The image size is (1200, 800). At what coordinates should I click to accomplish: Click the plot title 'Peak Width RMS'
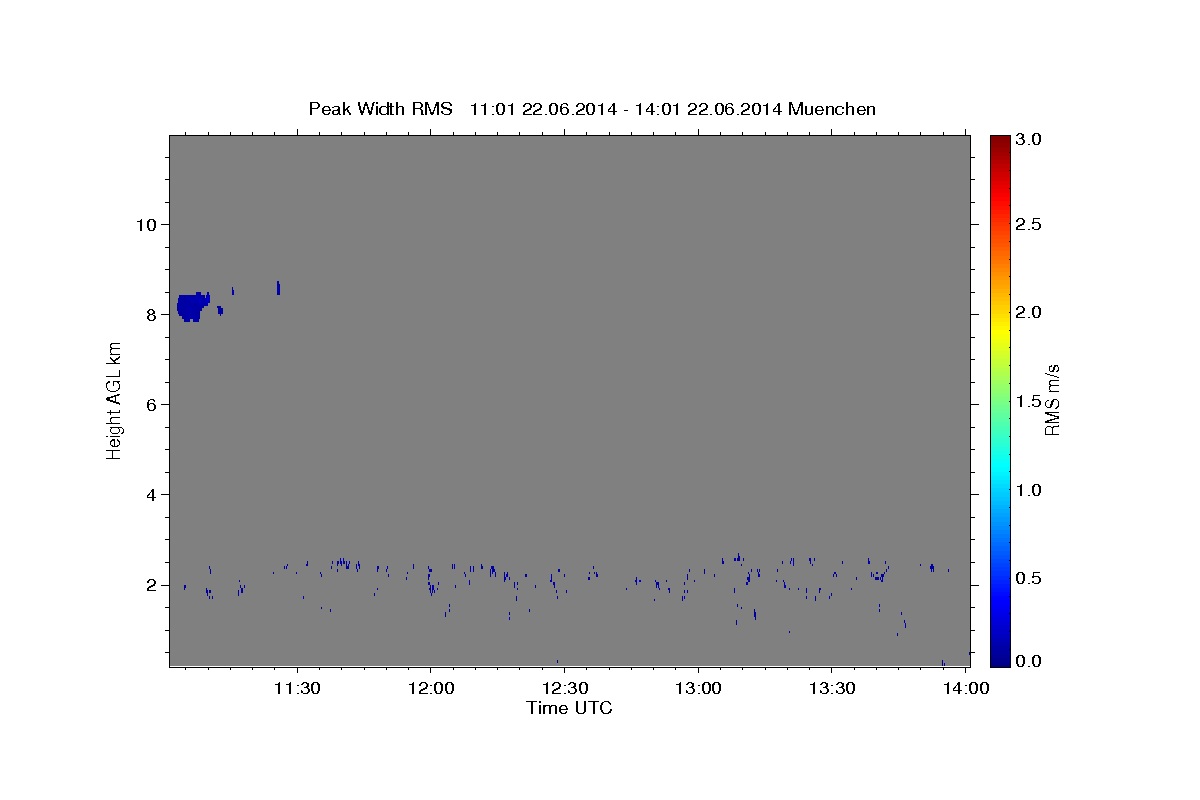click(x=380, y=109)
